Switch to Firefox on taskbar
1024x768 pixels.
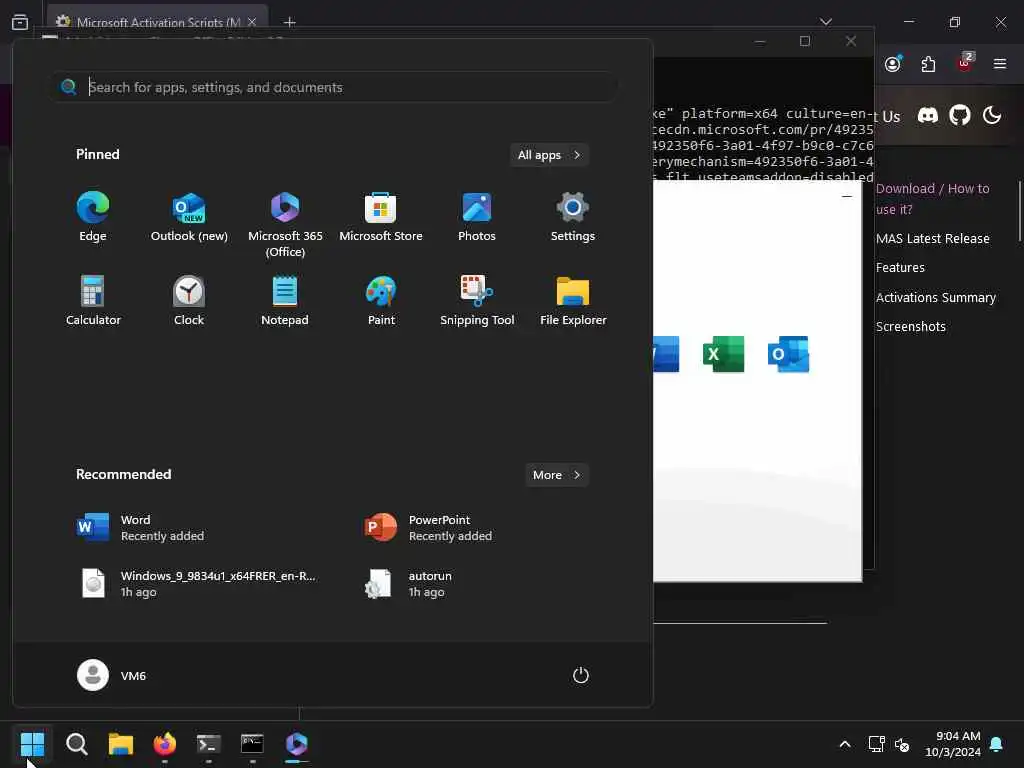165,744
